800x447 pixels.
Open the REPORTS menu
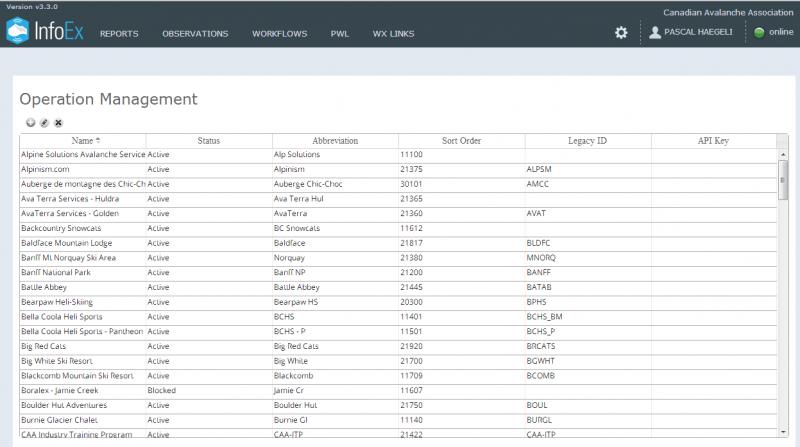(x=119, y=34)
